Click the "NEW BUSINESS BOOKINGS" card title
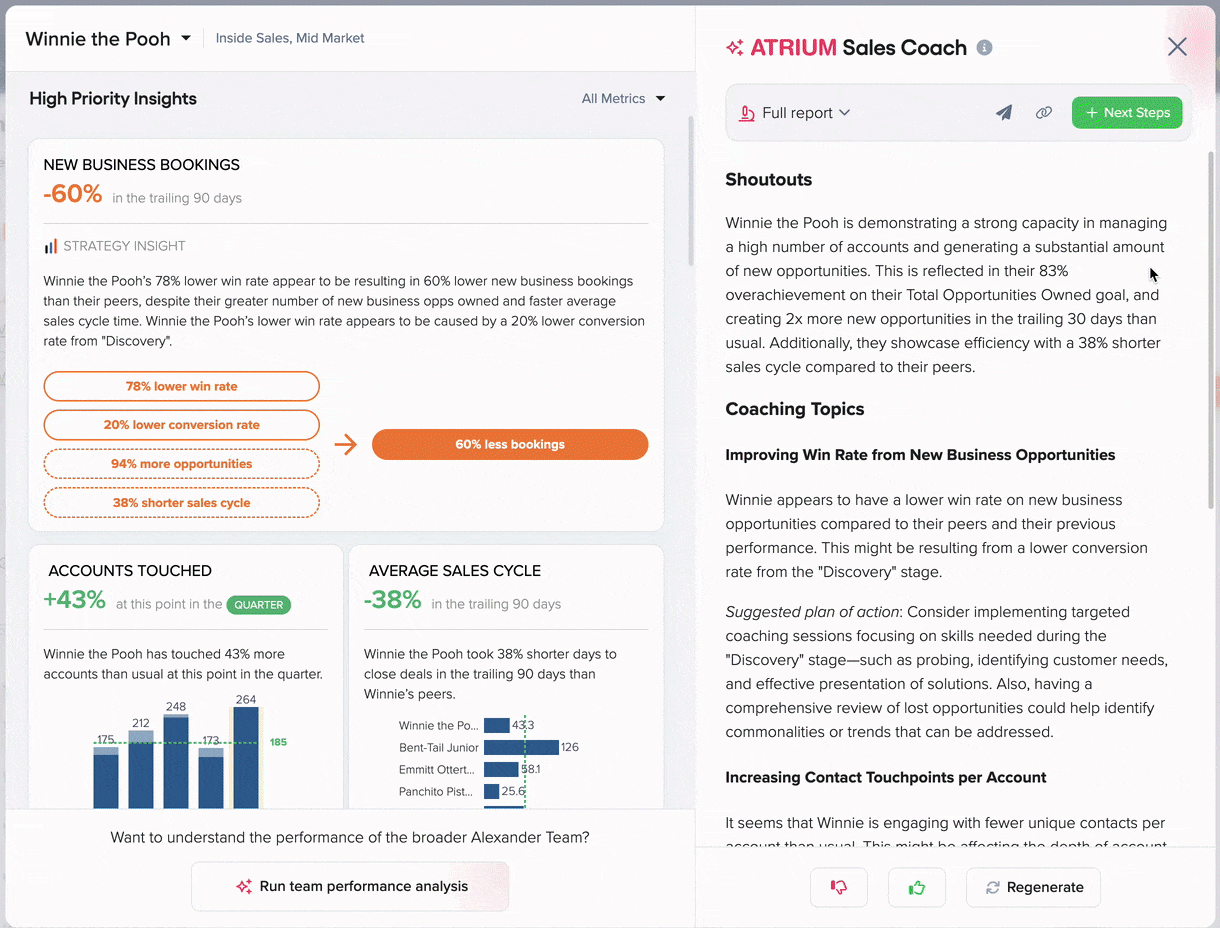The image size is (1220, 928). coord(142,165)
